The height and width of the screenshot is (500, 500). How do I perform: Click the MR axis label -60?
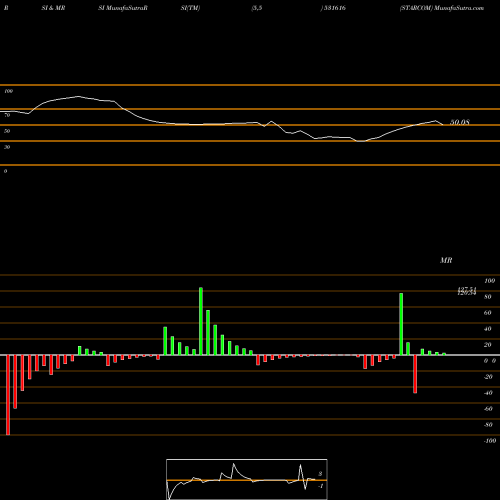tap(488, 409)
